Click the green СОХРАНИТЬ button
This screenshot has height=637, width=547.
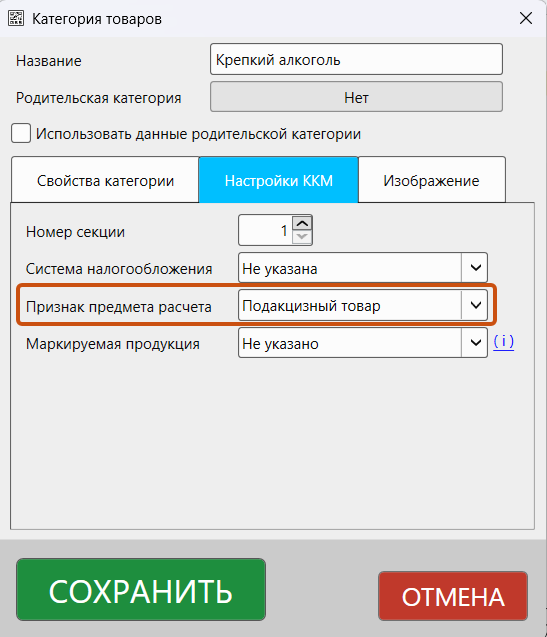tap(141, 589)
